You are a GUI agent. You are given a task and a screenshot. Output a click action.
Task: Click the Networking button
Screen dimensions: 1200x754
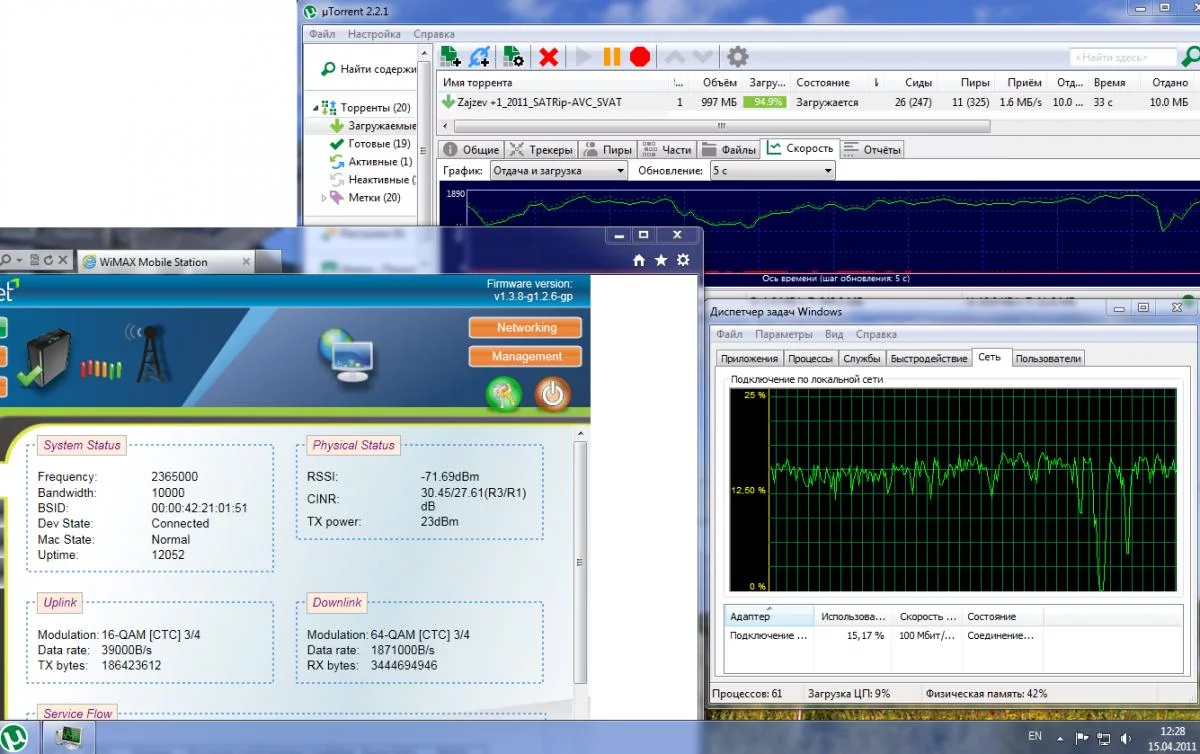(526, 328)
